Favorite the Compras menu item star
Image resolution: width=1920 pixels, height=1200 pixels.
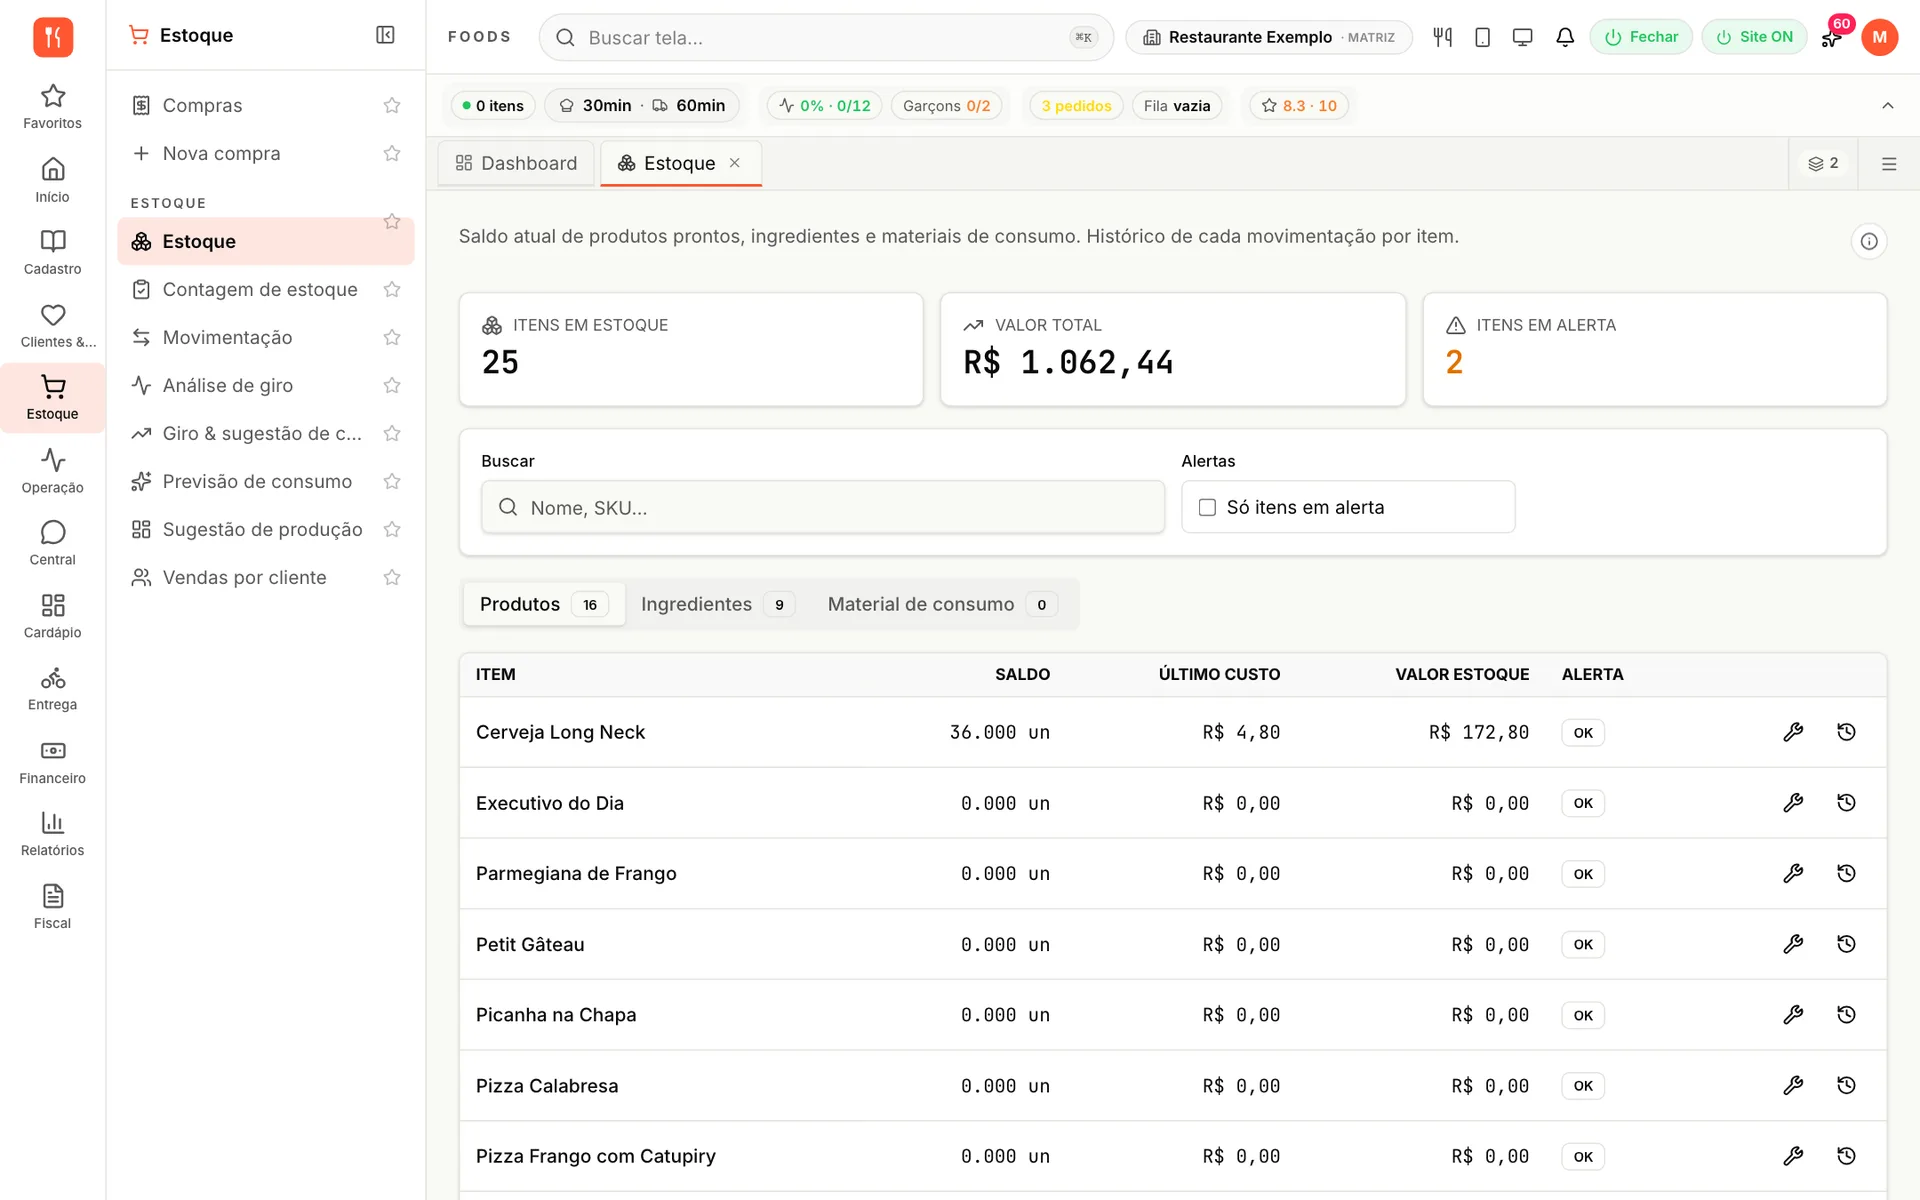tap(392, 105)
